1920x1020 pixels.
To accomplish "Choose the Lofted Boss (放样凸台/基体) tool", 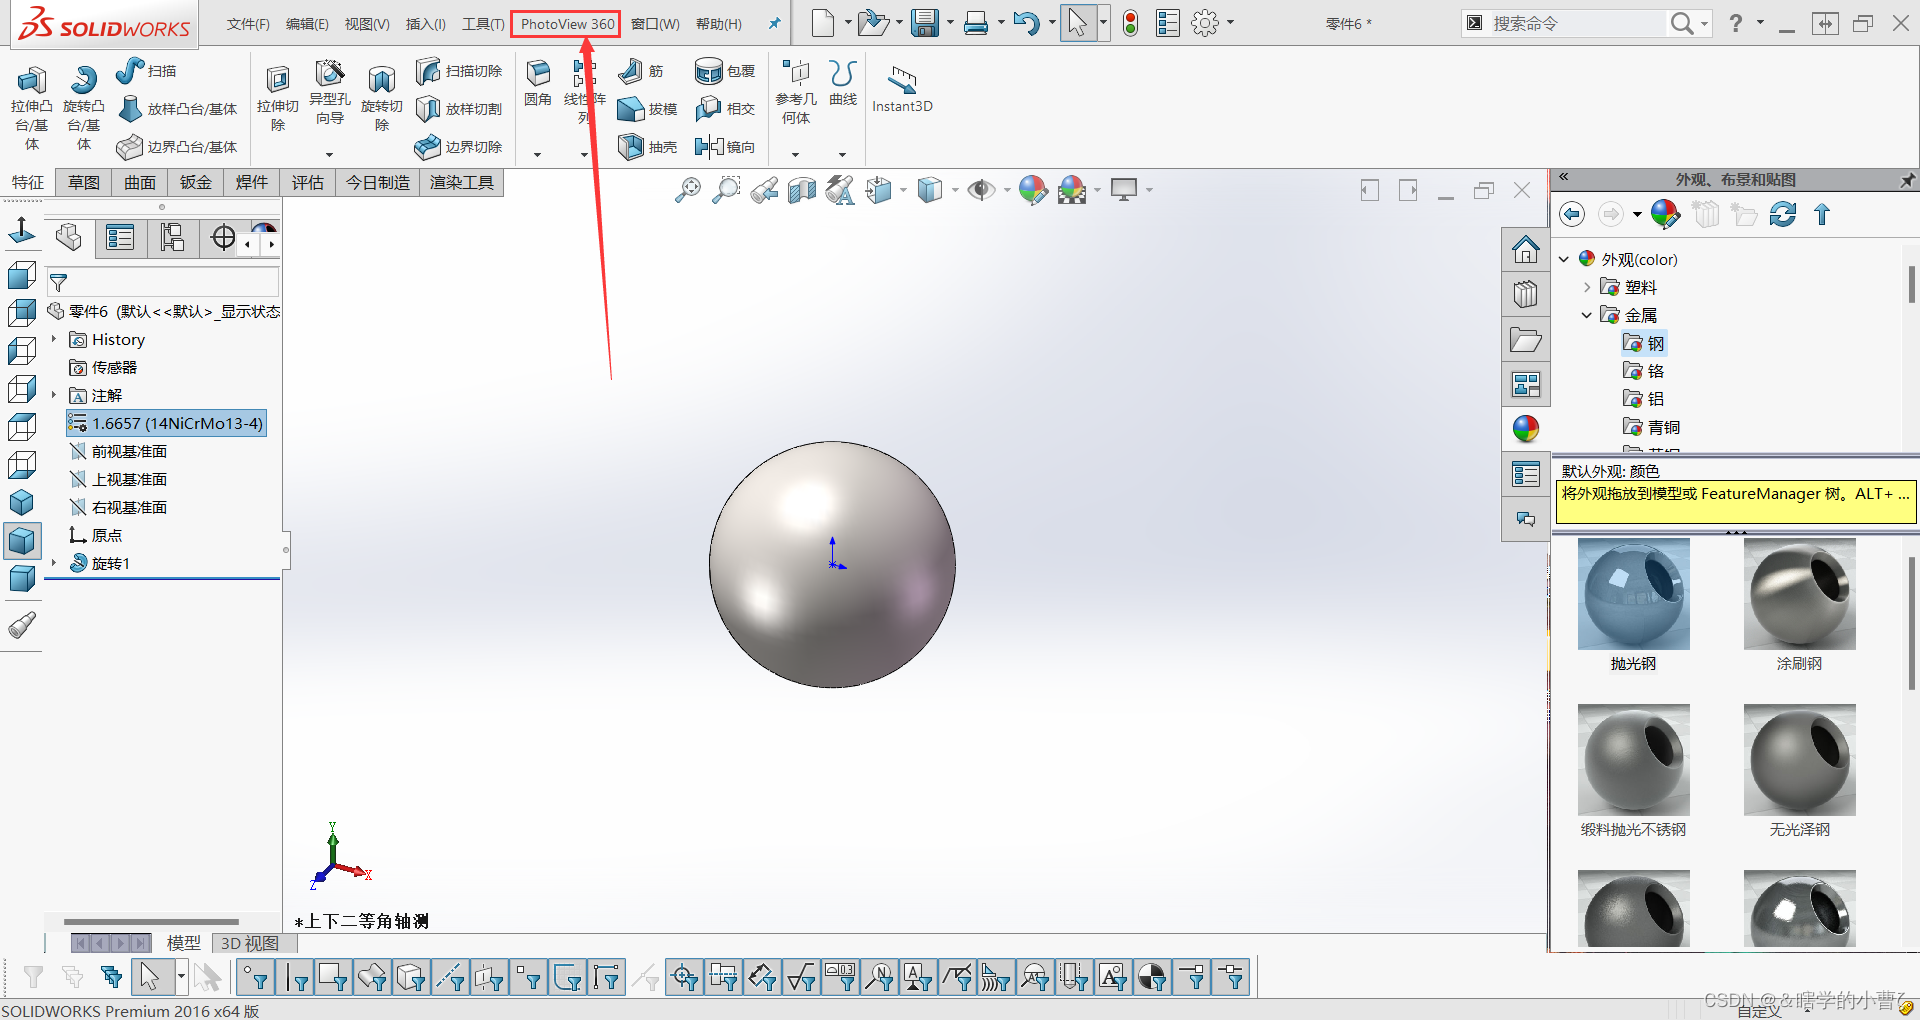I will [x=178, y=109].
